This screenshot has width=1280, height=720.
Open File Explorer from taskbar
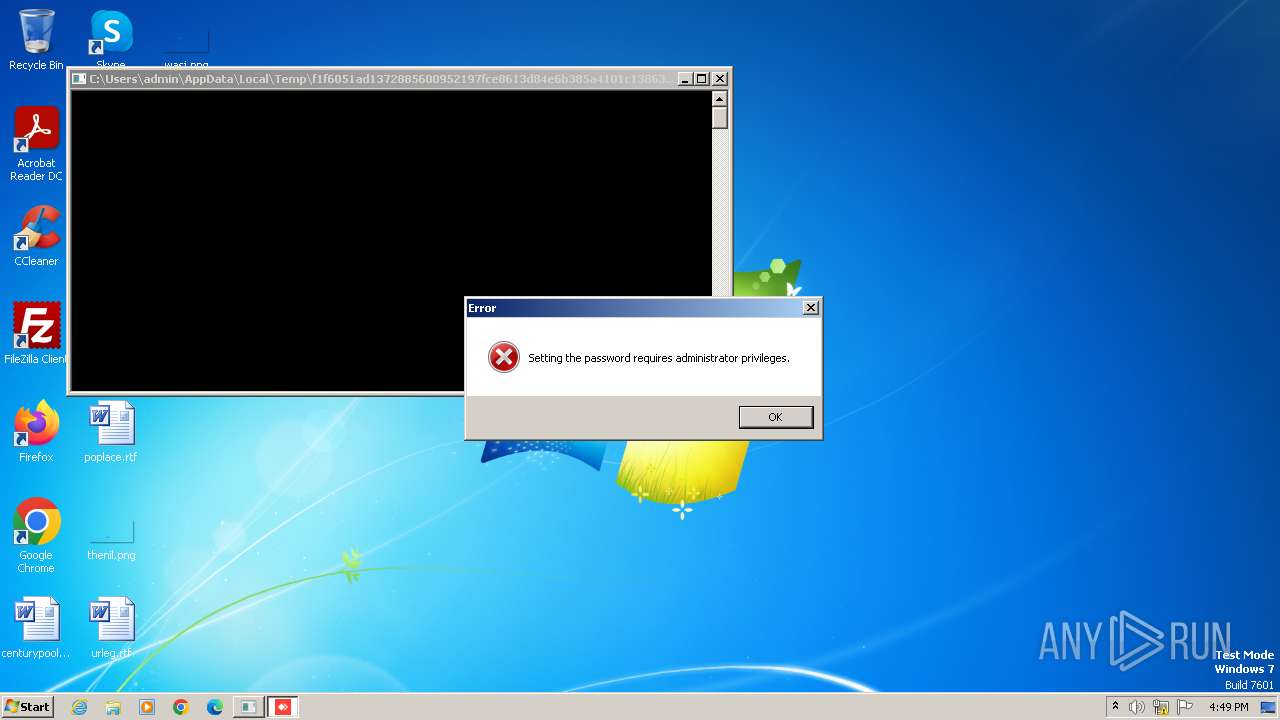113,707
